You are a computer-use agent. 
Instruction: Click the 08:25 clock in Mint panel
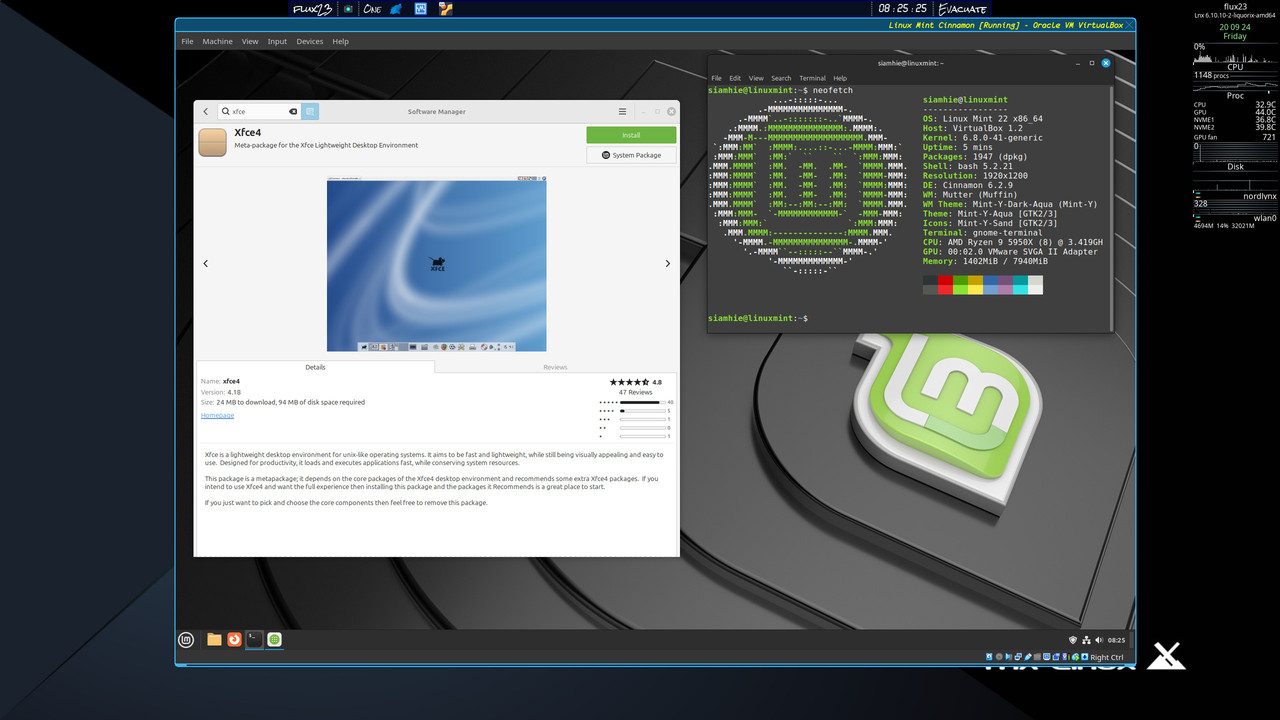pos(1116,640)
